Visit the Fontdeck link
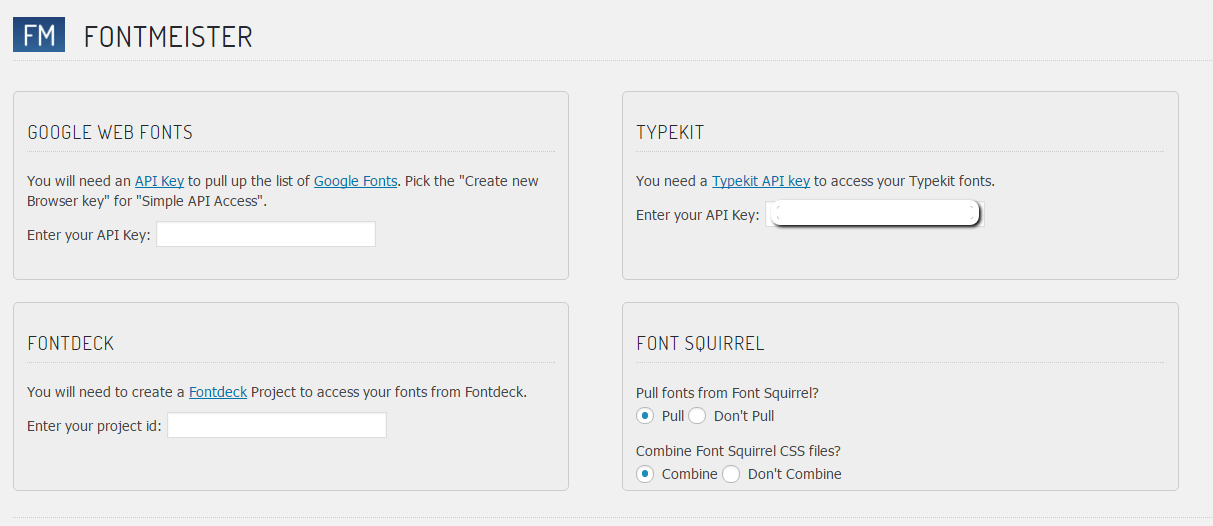 (218, 392)
